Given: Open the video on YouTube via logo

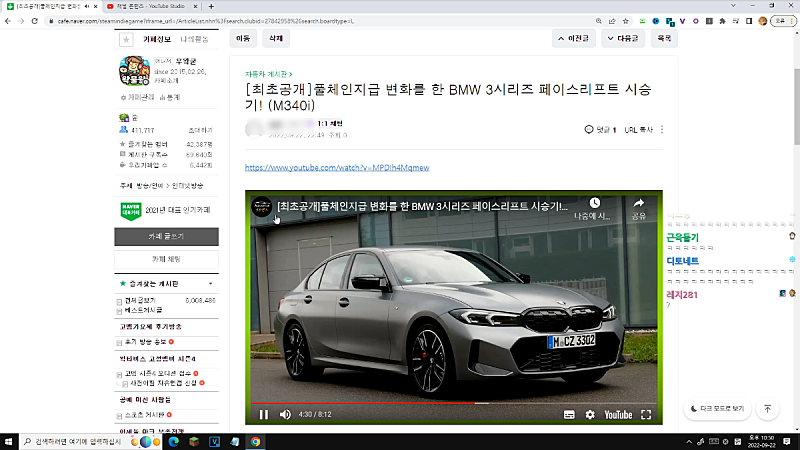Looking at the screenshot, I should 618,415.
